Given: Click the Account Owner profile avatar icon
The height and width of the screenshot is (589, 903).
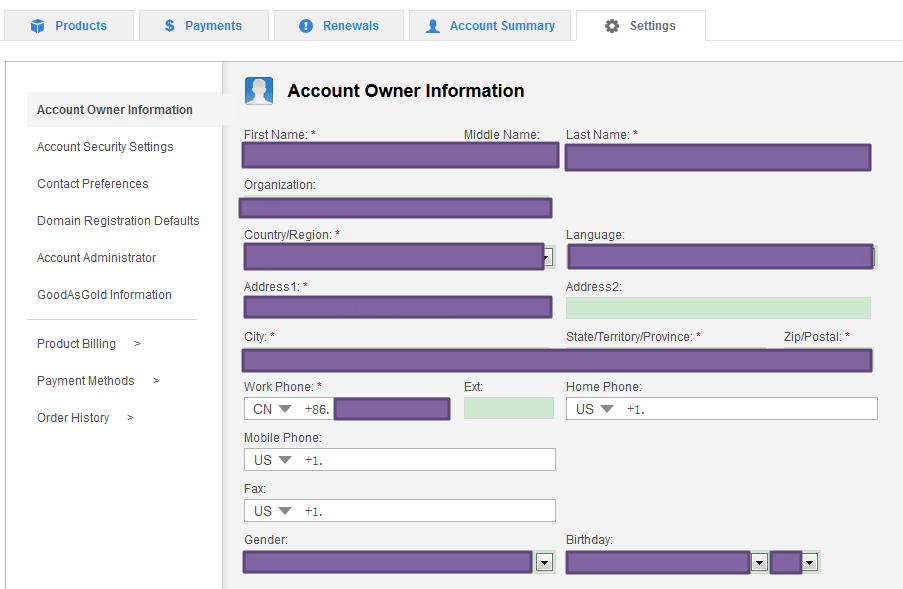Looking at the screenshot, I should pos(259,91).
